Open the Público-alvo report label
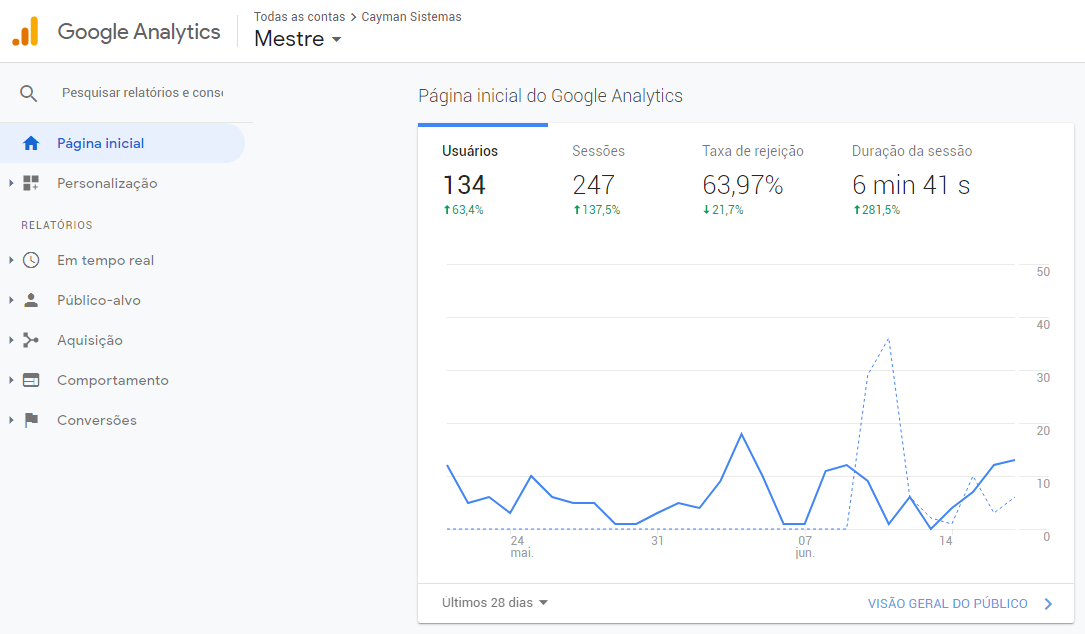This screenshot has height=634, width=1085. tap(99, 300)
